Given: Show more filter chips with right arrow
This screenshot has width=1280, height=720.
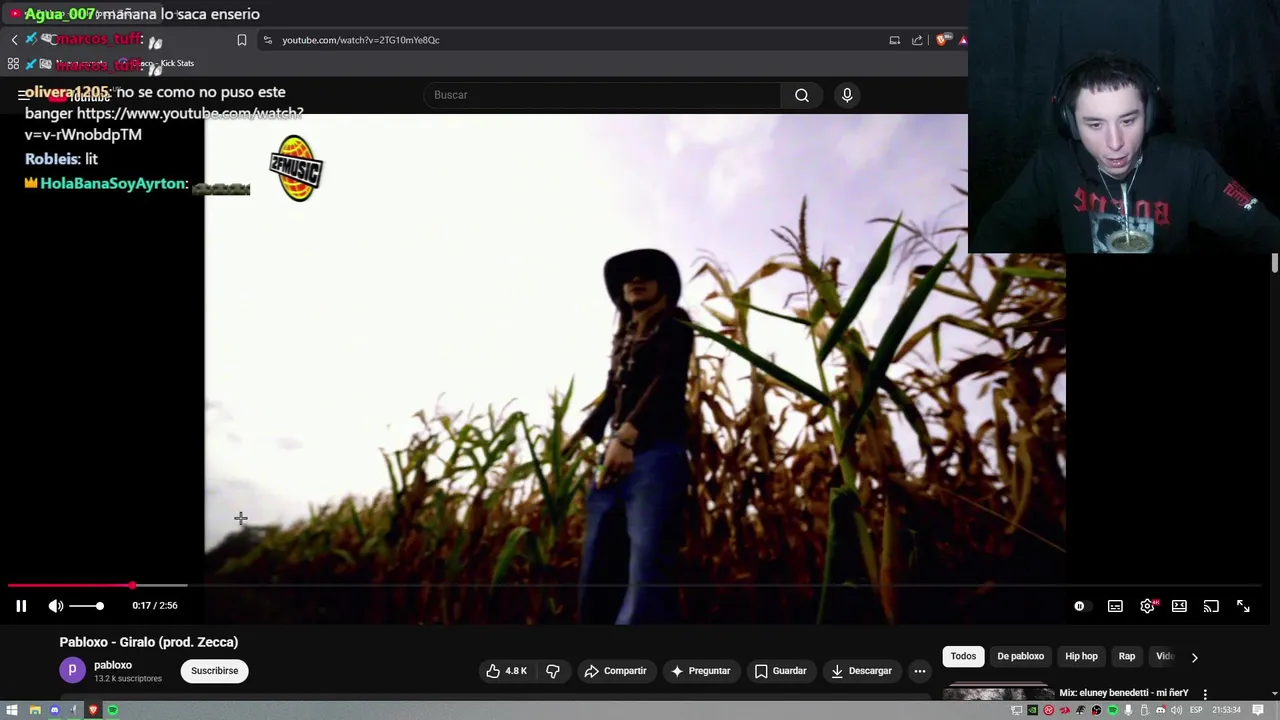Looking at the screenshot, I should tap(1194, 657).
